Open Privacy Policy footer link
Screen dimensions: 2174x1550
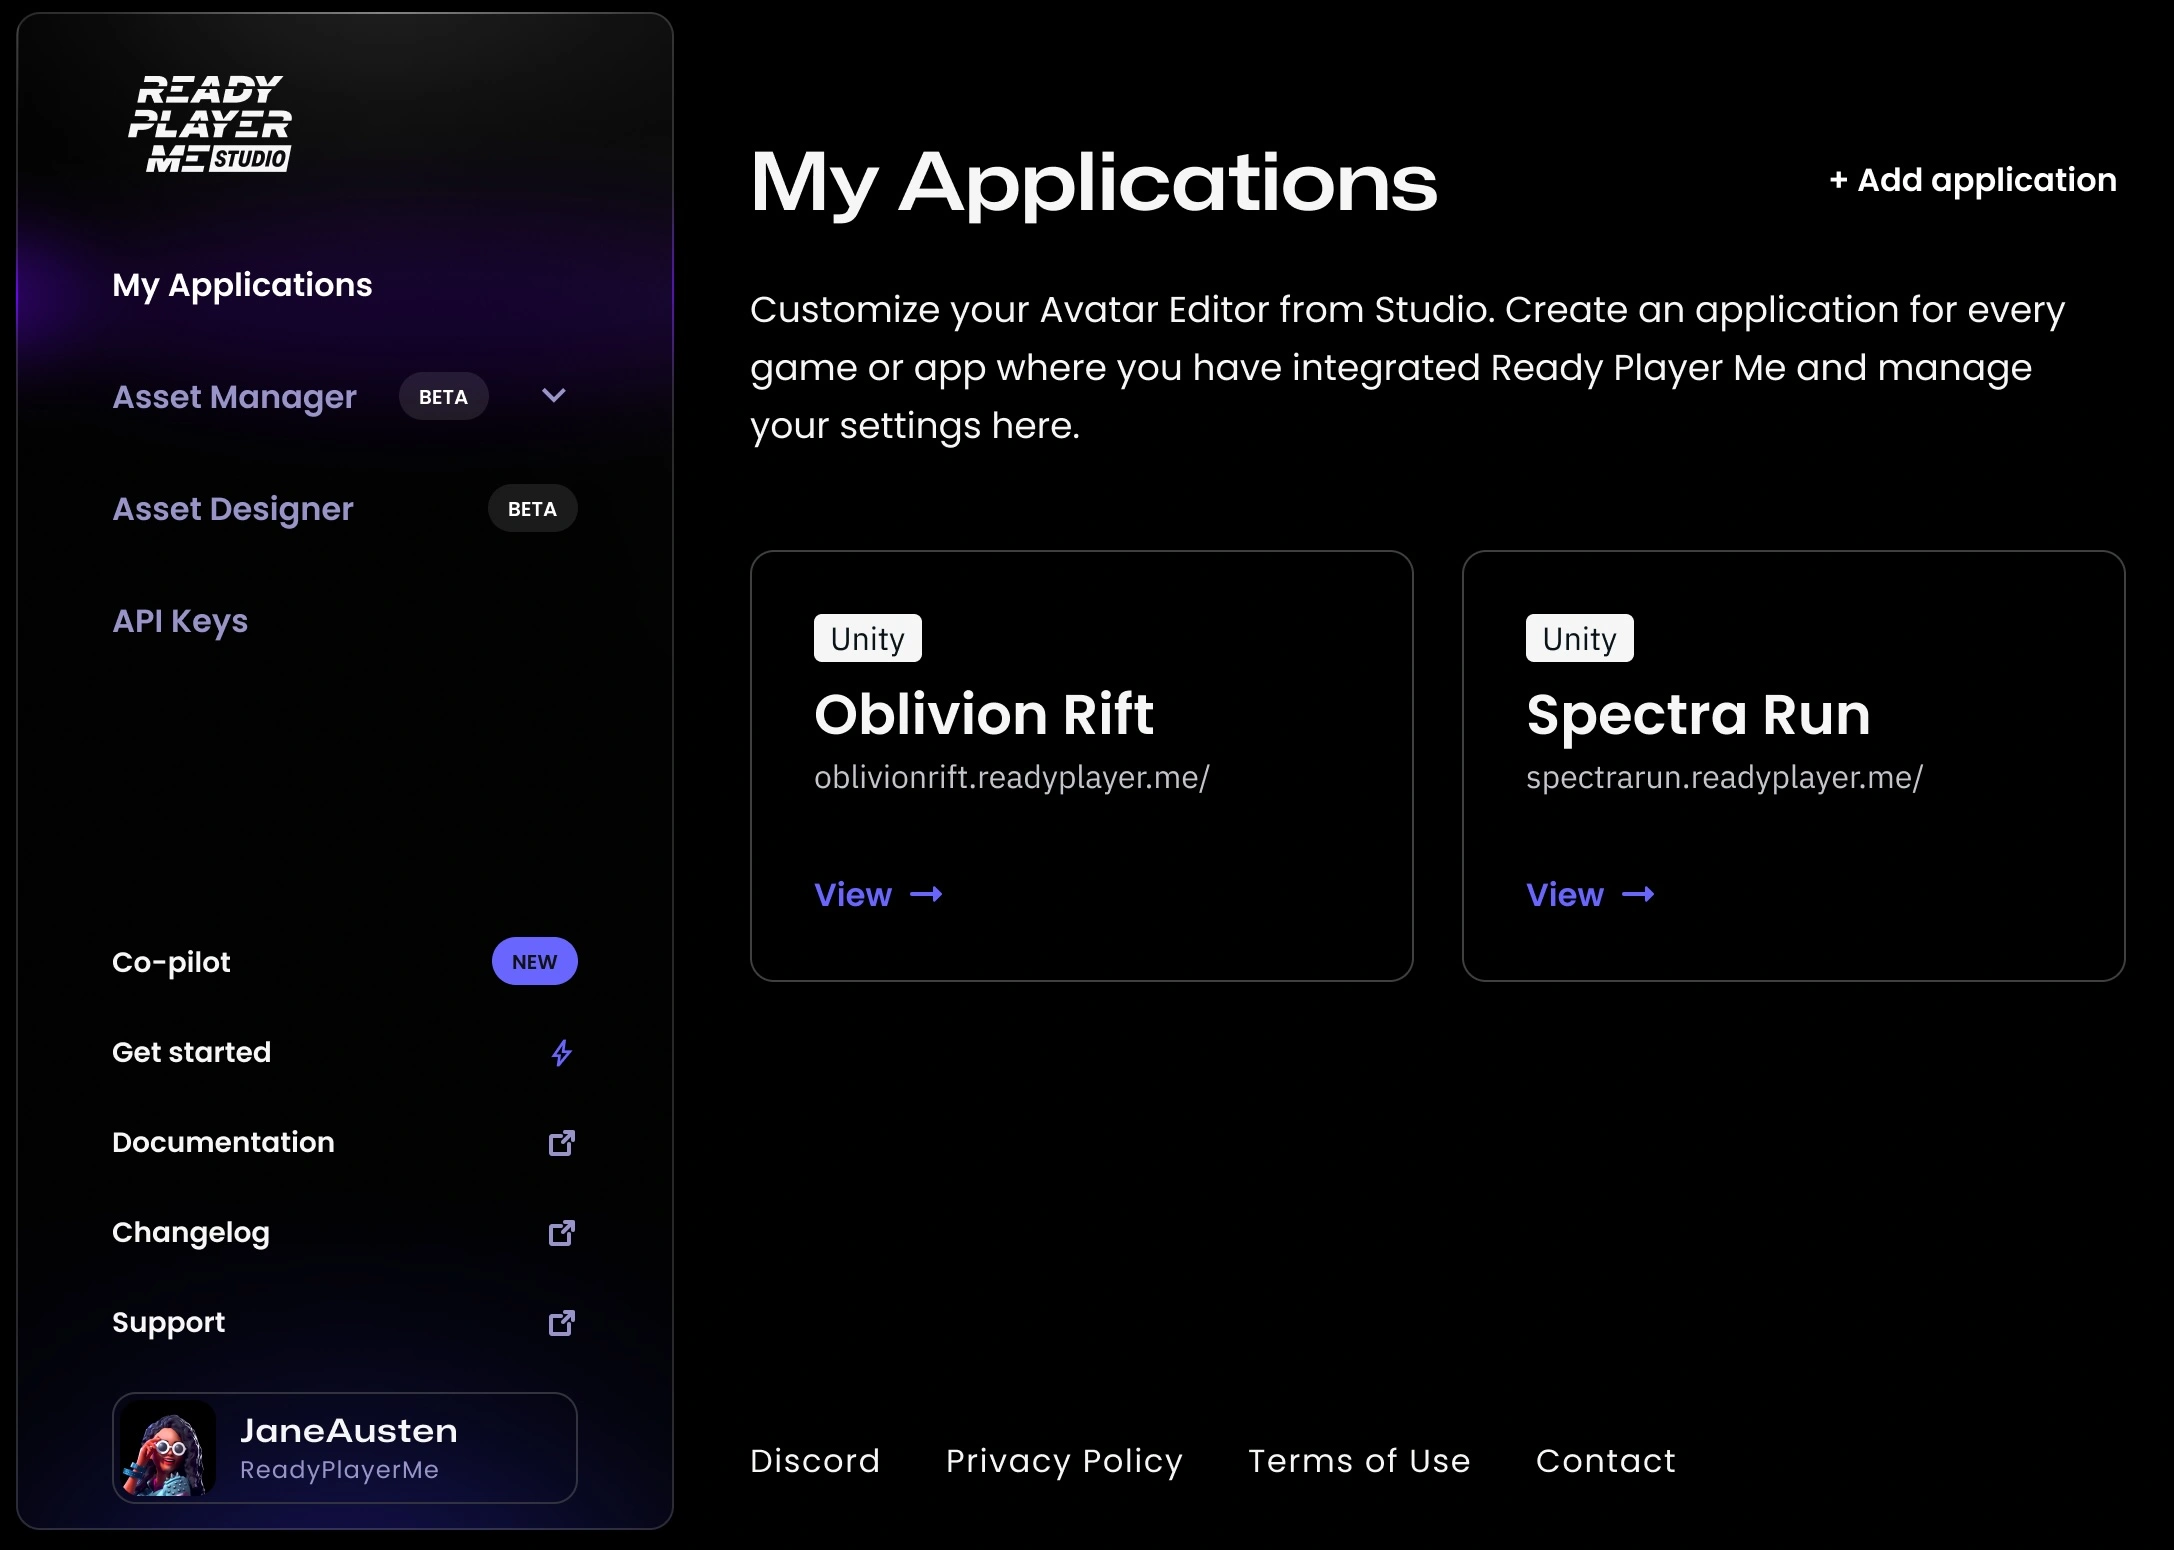[1064, 1461]
